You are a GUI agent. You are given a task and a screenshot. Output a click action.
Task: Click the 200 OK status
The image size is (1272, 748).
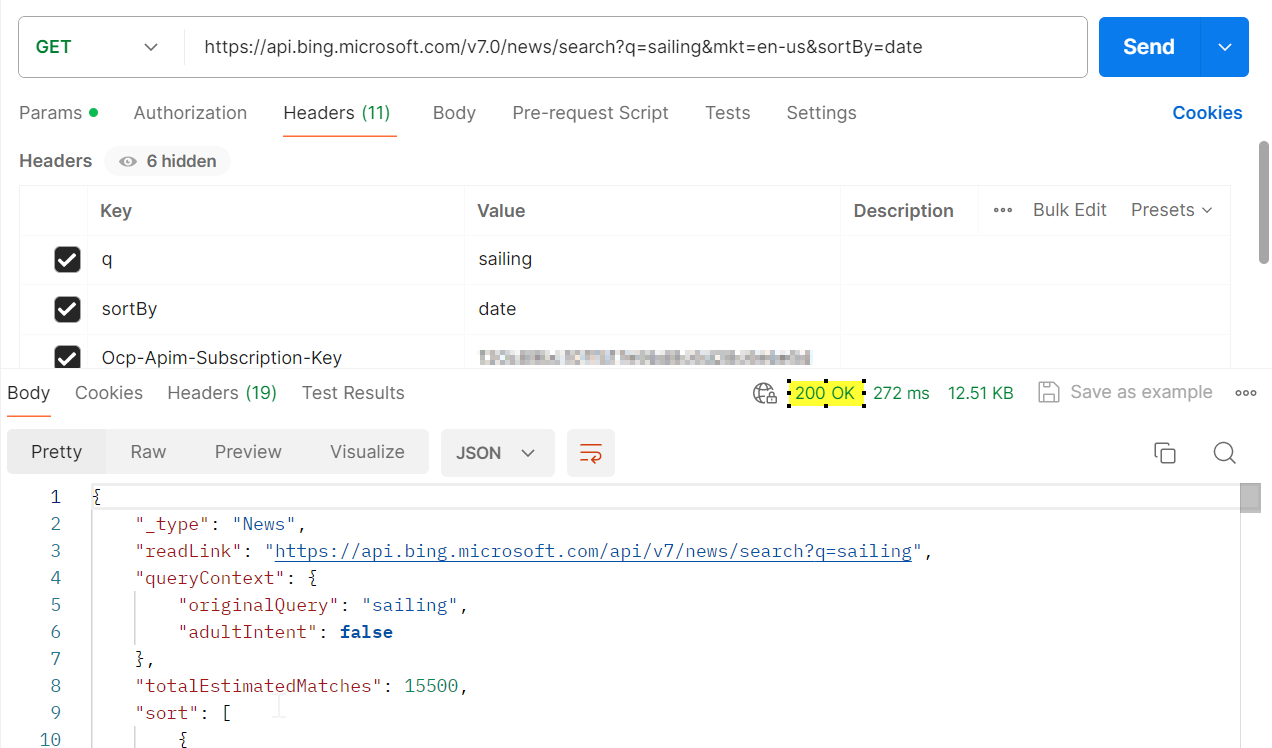point(825,393)
